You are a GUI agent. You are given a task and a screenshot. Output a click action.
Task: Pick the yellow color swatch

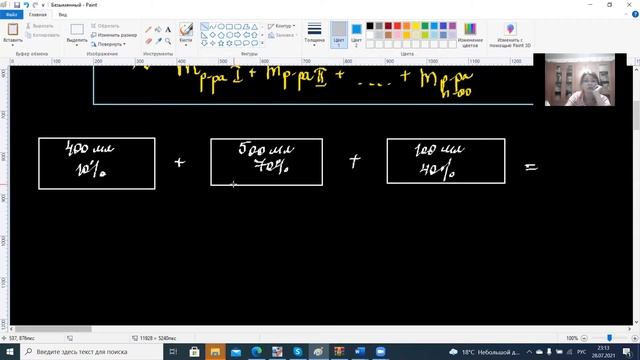click(416, 26)
